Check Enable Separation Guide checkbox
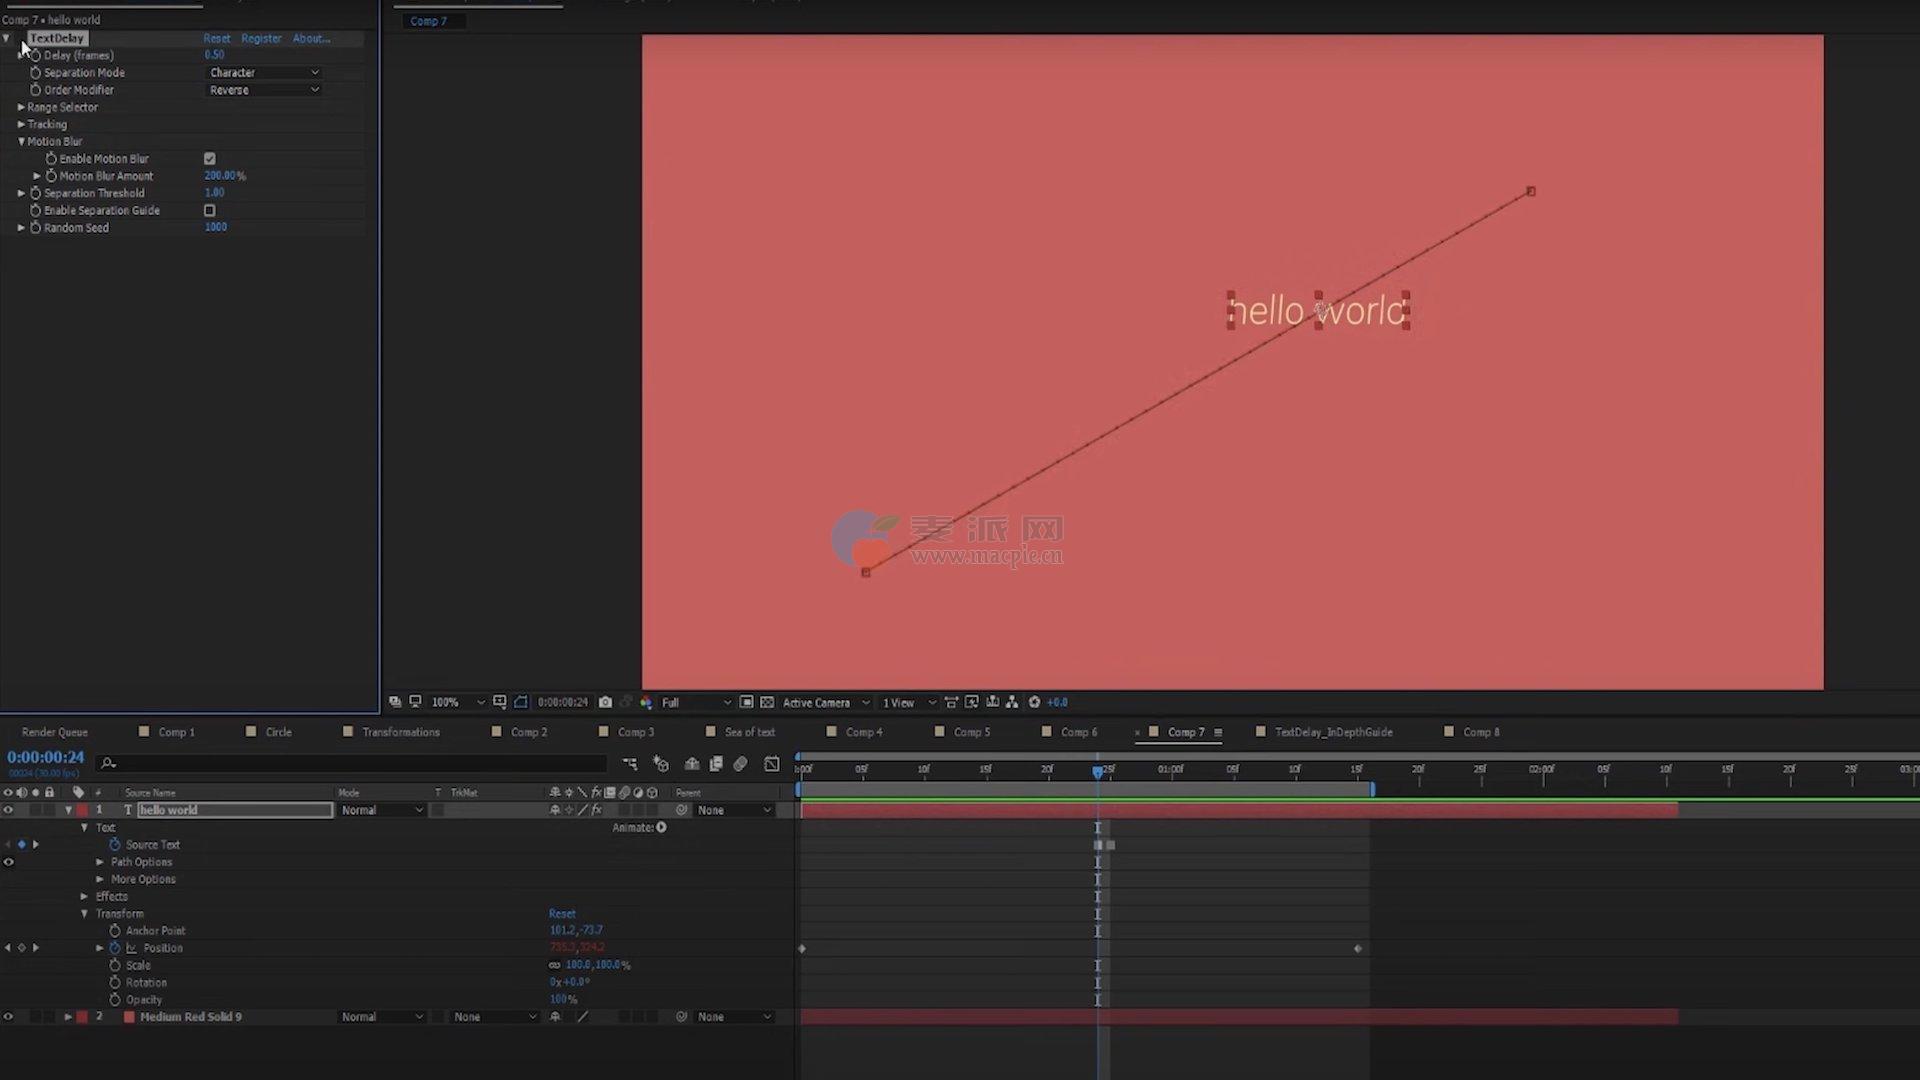This screenshot has width=1920, height=1080. tap(210, 211)
